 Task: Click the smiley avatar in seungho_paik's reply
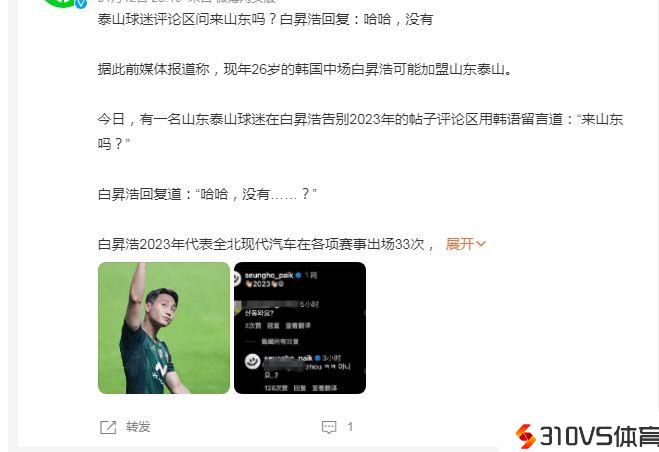point(253,362)
